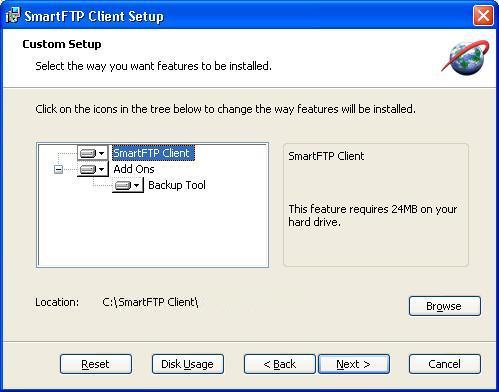Select Add Ons tree item
This screenshot has width=499, height=392.
click(x=134, y=169)
